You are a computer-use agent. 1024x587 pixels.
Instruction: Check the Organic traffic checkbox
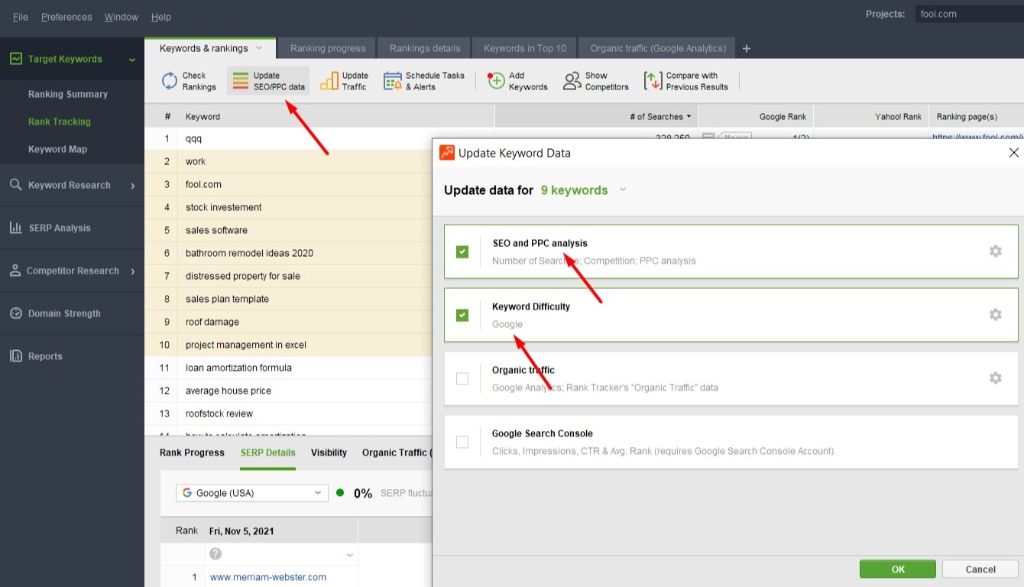coord(462,378)
